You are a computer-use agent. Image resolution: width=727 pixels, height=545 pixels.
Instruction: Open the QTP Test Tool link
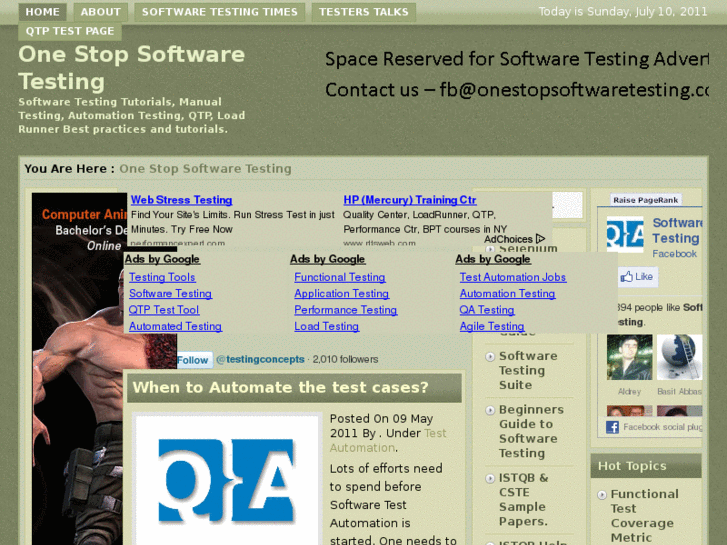[x=164, y=309]
